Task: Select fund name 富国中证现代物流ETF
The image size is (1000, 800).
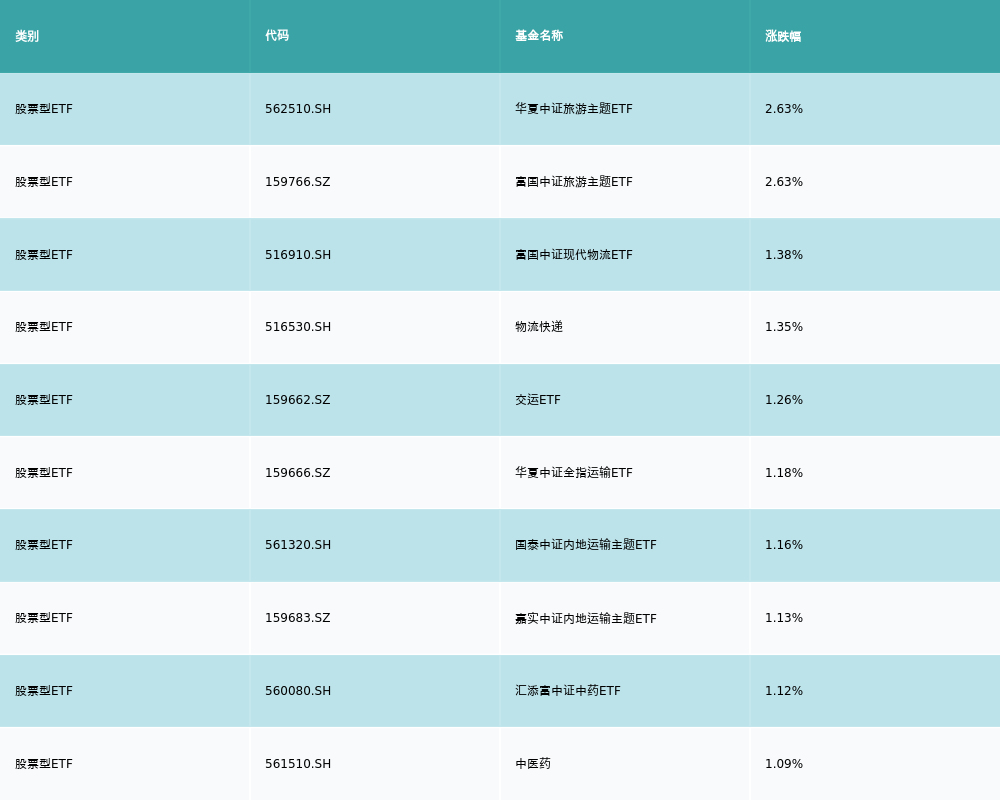Action: [574, 255]
